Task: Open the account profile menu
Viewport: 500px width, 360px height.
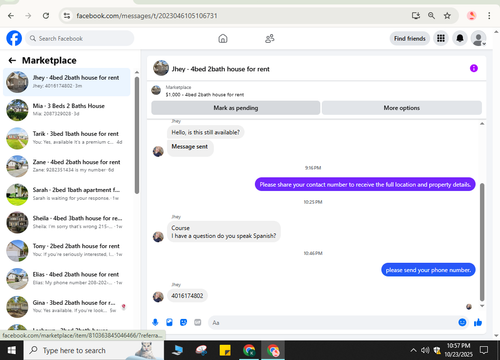Action: click(478, 39)
